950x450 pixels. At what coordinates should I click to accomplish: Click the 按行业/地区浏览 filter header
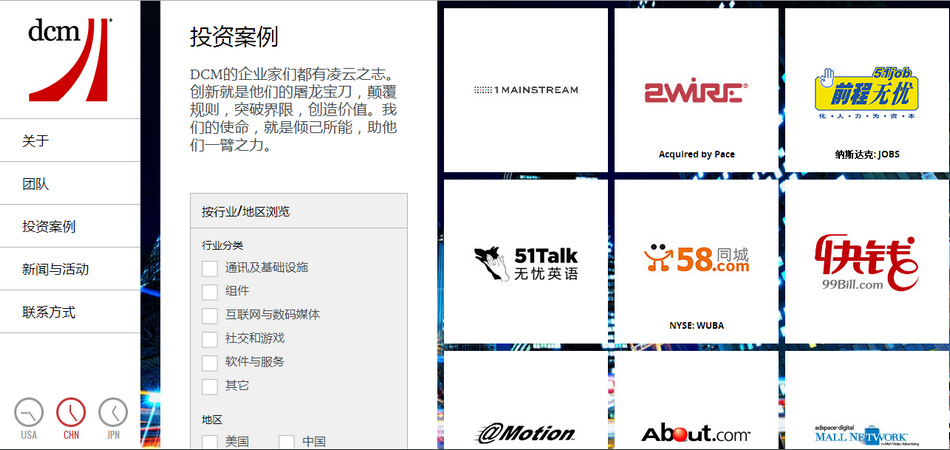click(x=299, y=211)
